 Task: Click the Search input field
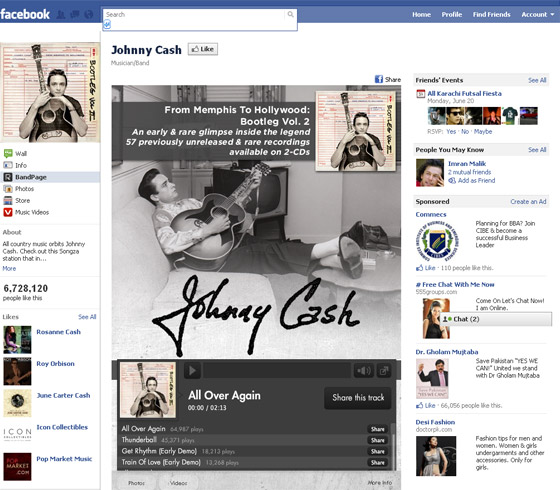195,14
